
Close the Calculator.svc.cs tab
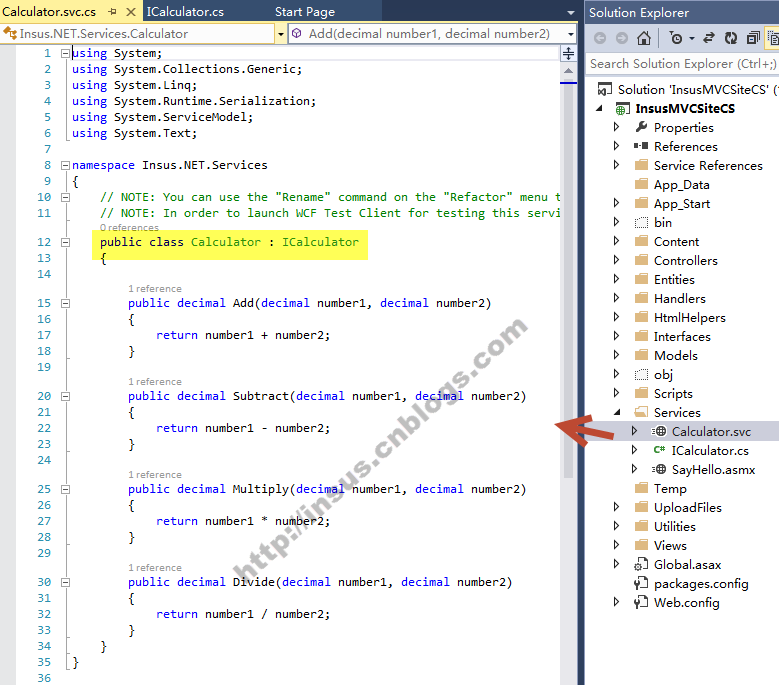(x=131, y=11)
